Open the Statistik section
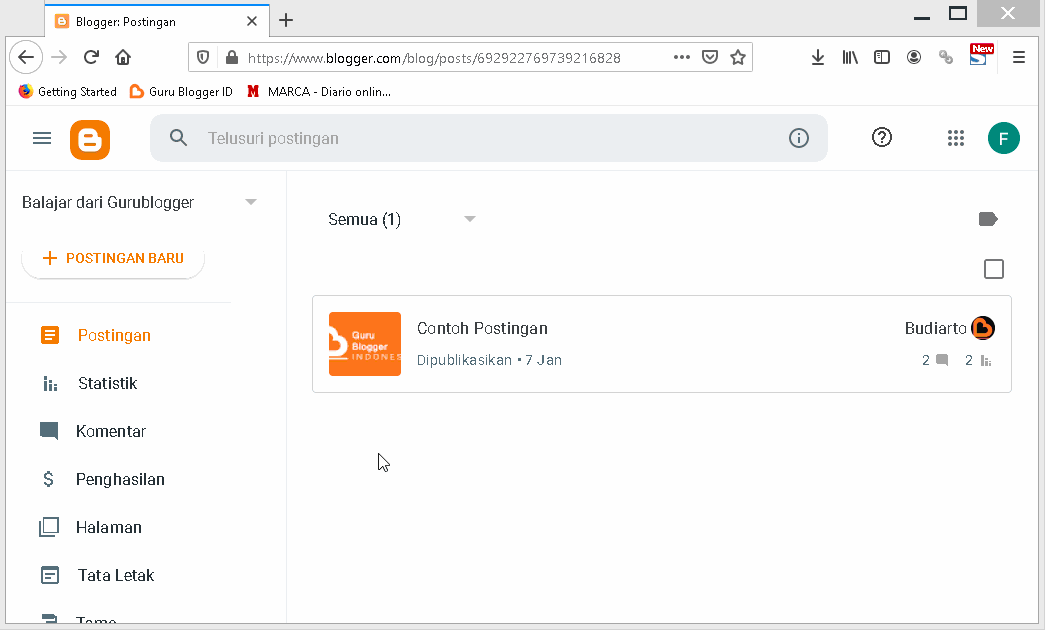Screen dimensions: 1046x630 tap(105, 383)
